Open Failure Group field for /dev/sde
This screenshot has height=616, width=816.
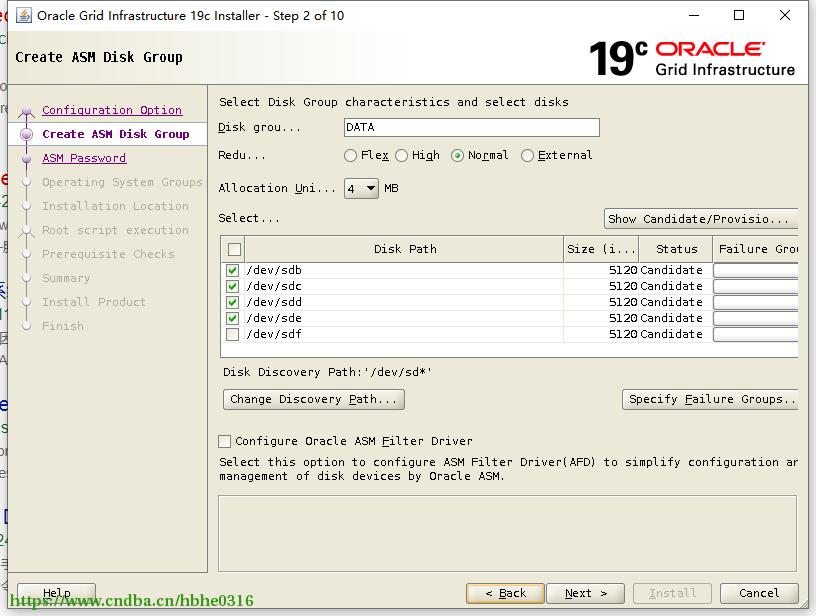coord(755,318)
